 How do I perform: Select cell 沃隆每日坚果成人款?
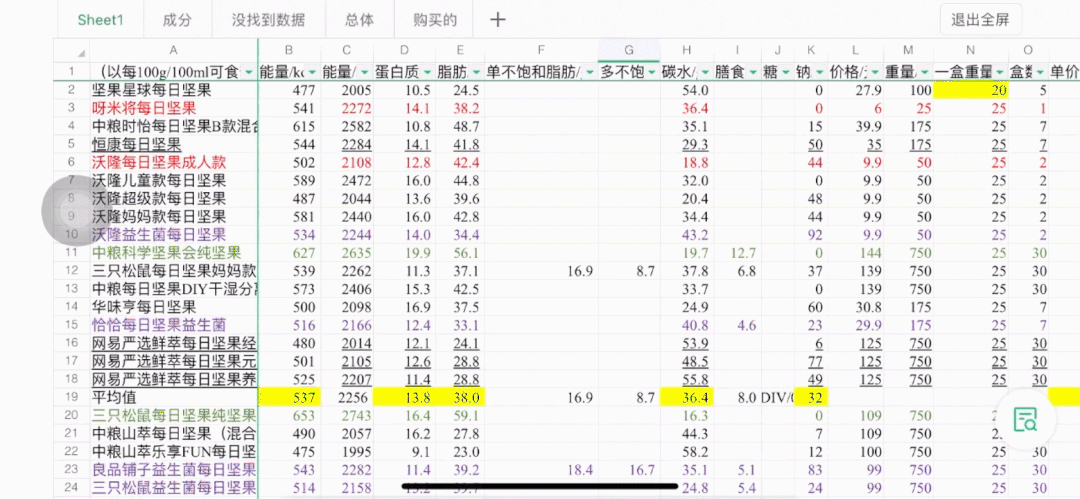click(174, 163)
